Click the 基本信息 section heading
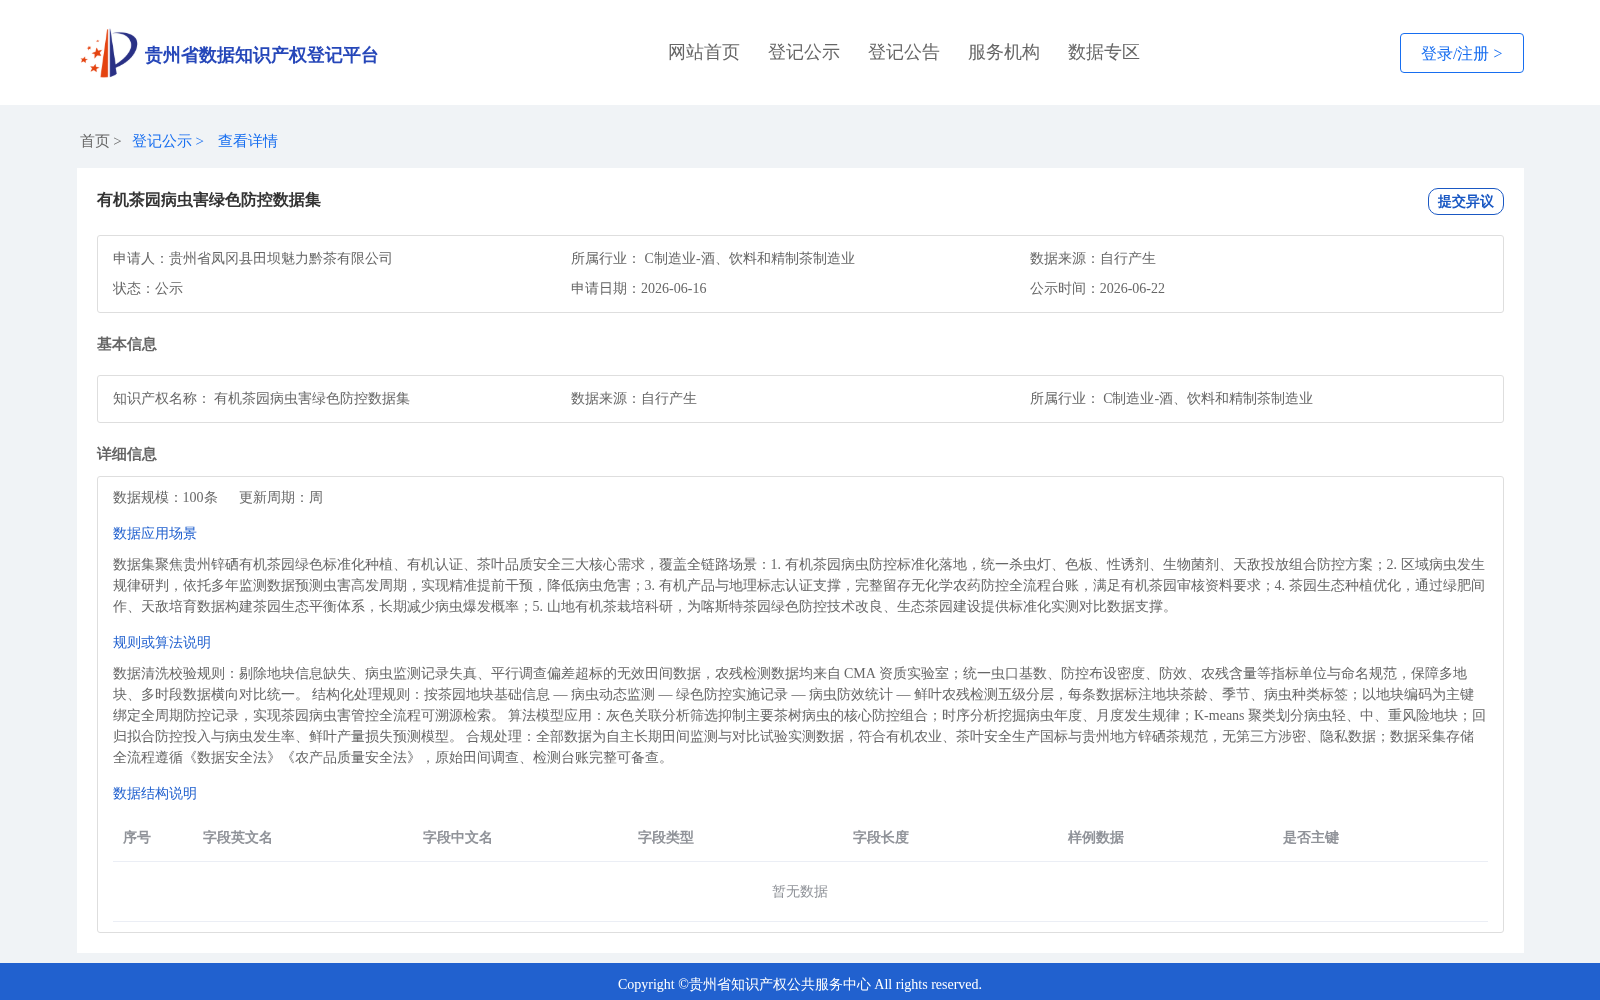Screen dimensions: 1600x1000 click(x=127, y=344)
